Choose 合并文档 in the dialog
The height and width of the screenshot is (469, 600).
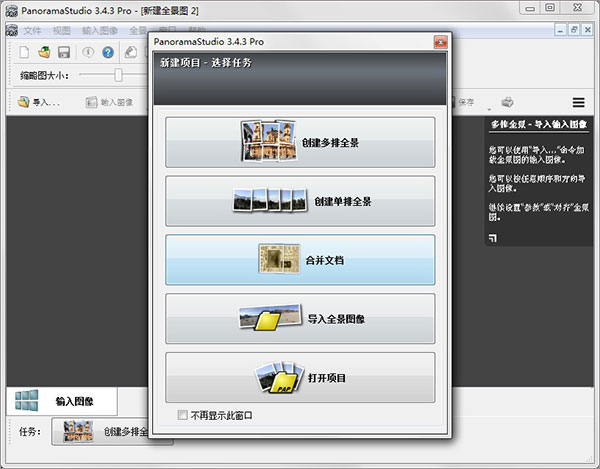click(x=300, y=260)
